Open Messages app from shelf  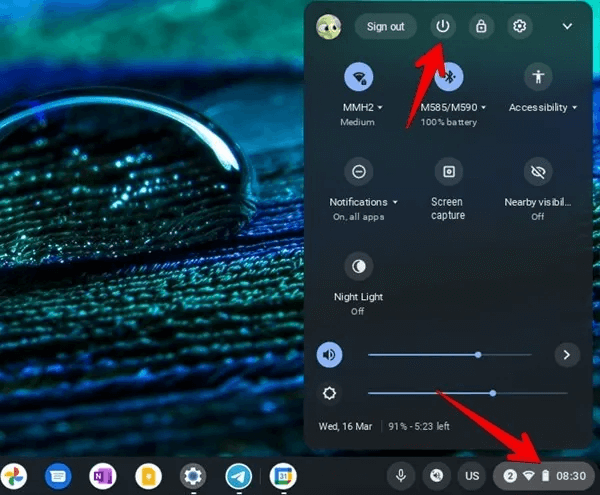pyautogui.click(x=58, y=476)
